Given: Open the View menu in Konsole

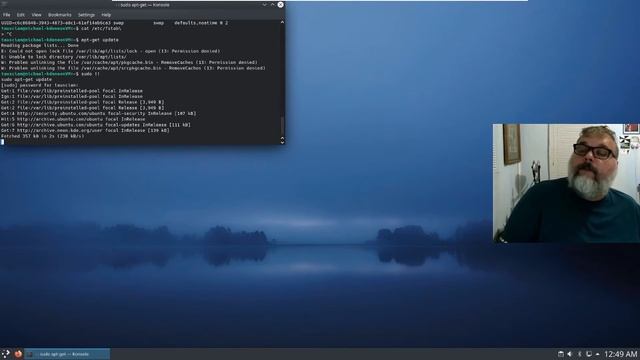Looking at the screenshot, I should pos(36,15).
